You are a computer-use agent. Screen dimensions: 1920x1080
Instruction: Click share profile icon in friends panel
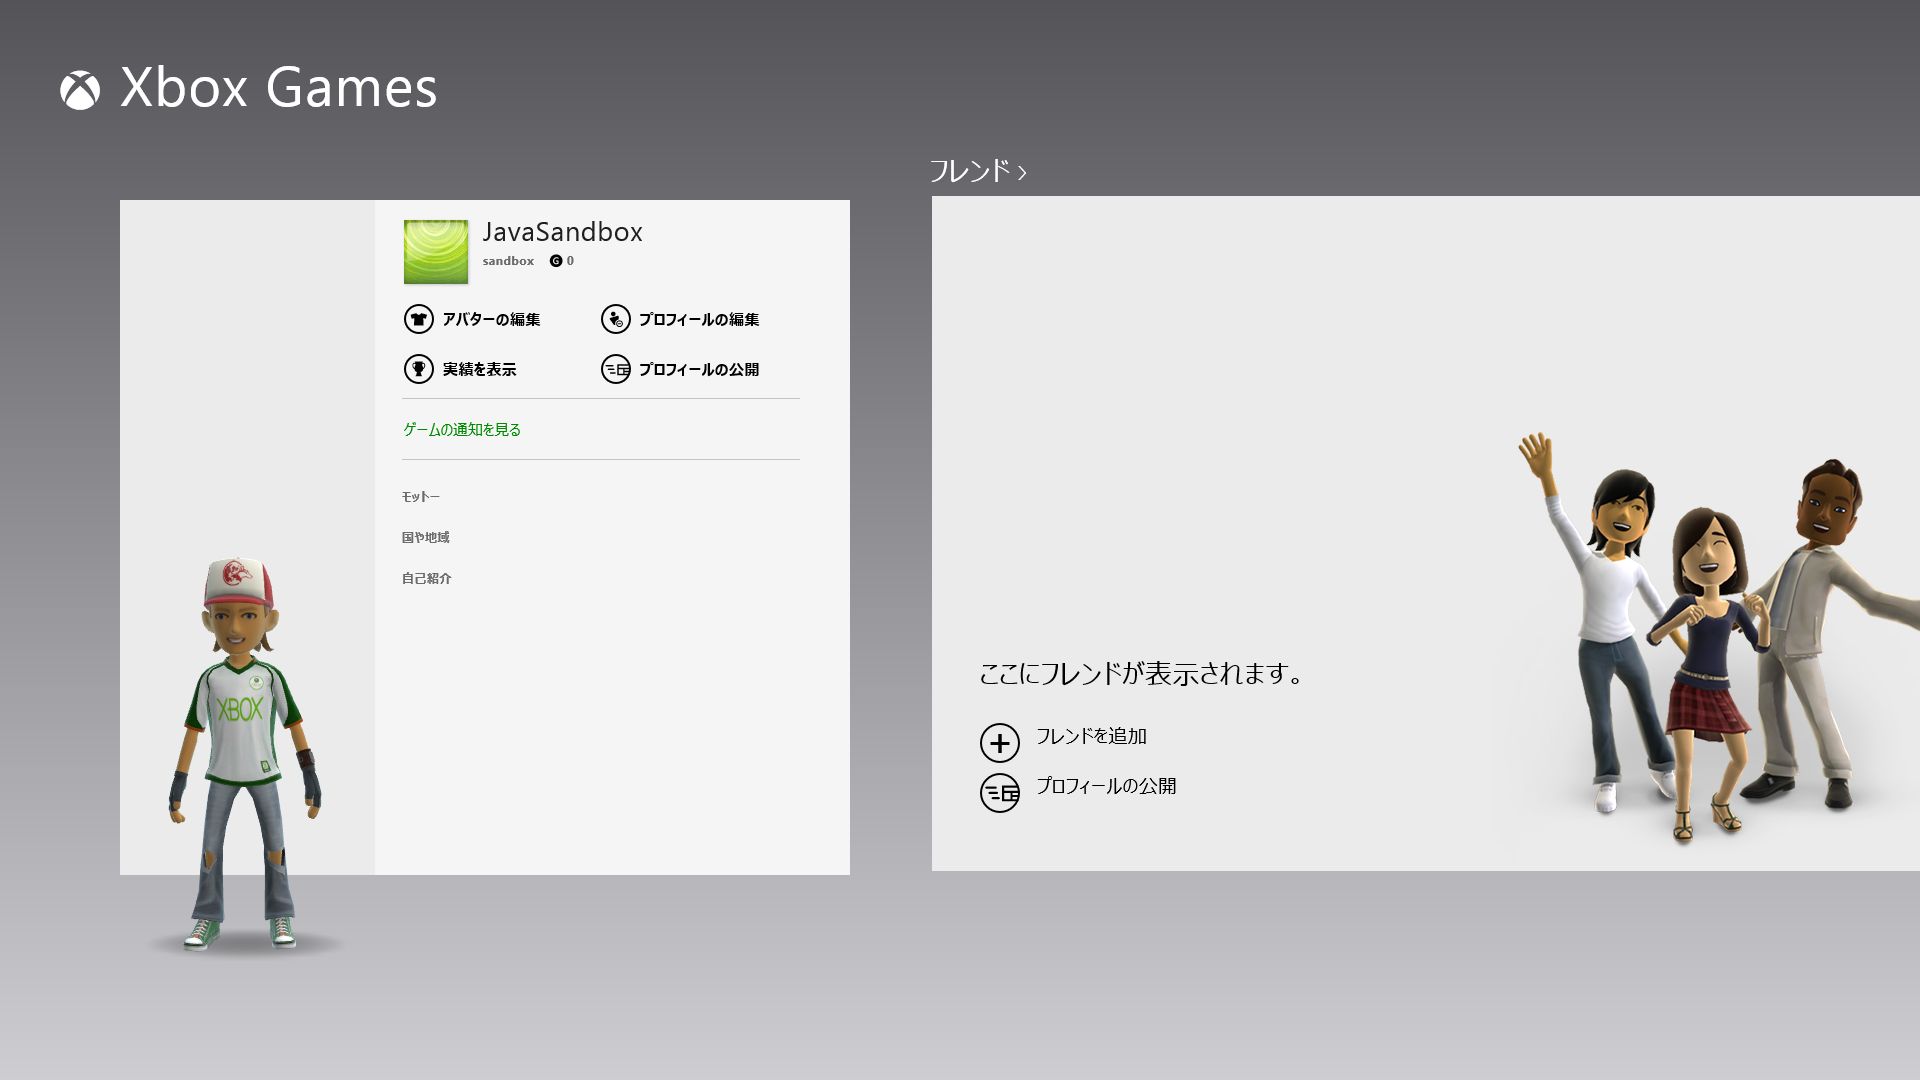click(999, 793)
